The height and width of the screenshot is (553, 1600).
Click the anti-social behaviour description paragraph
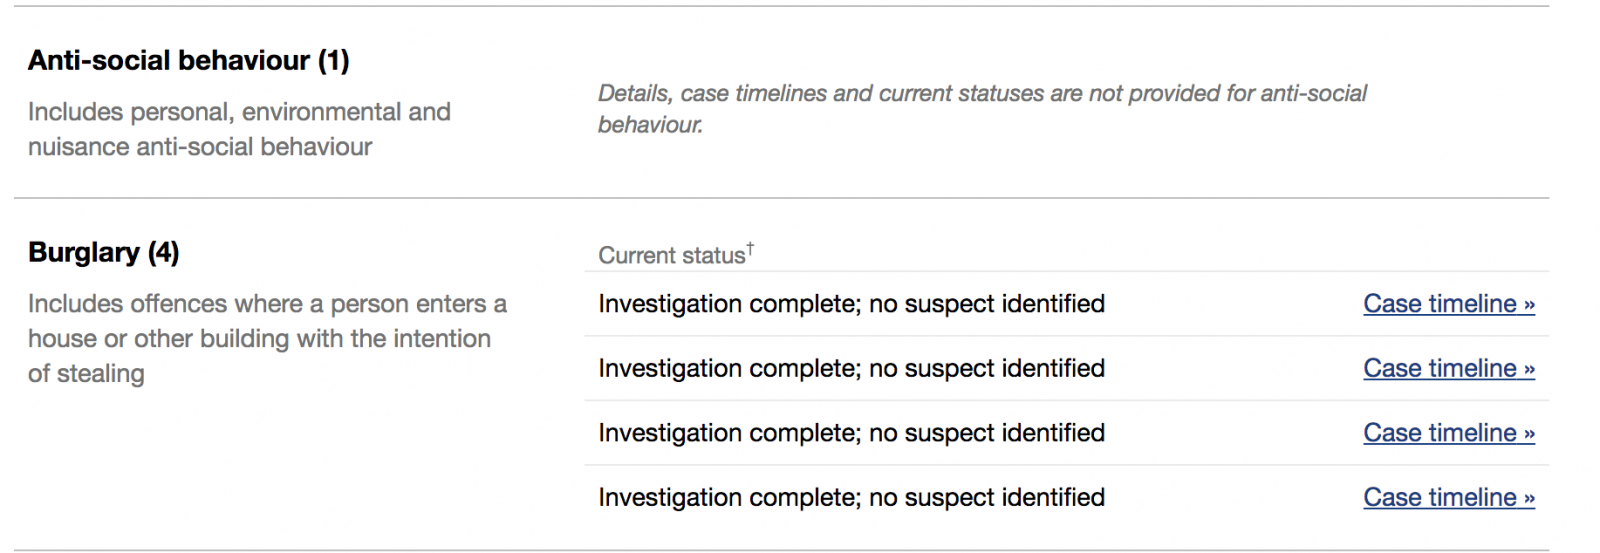coord(239,129)
